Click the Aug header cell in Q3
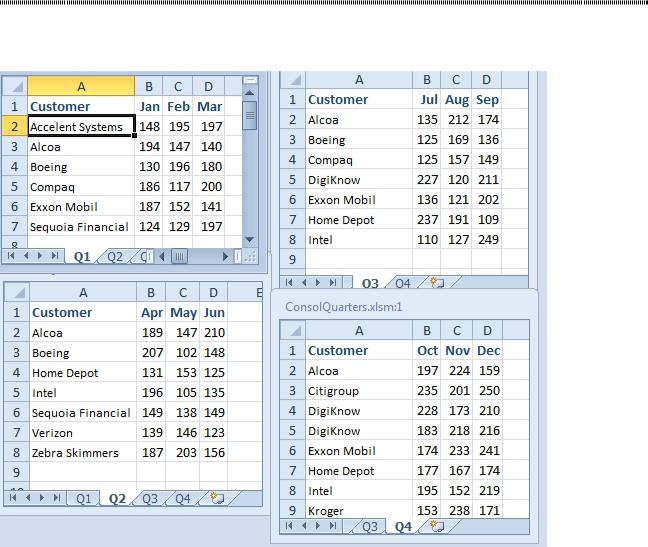This screenshot has width=648, height=547. (x=456, y=100)
